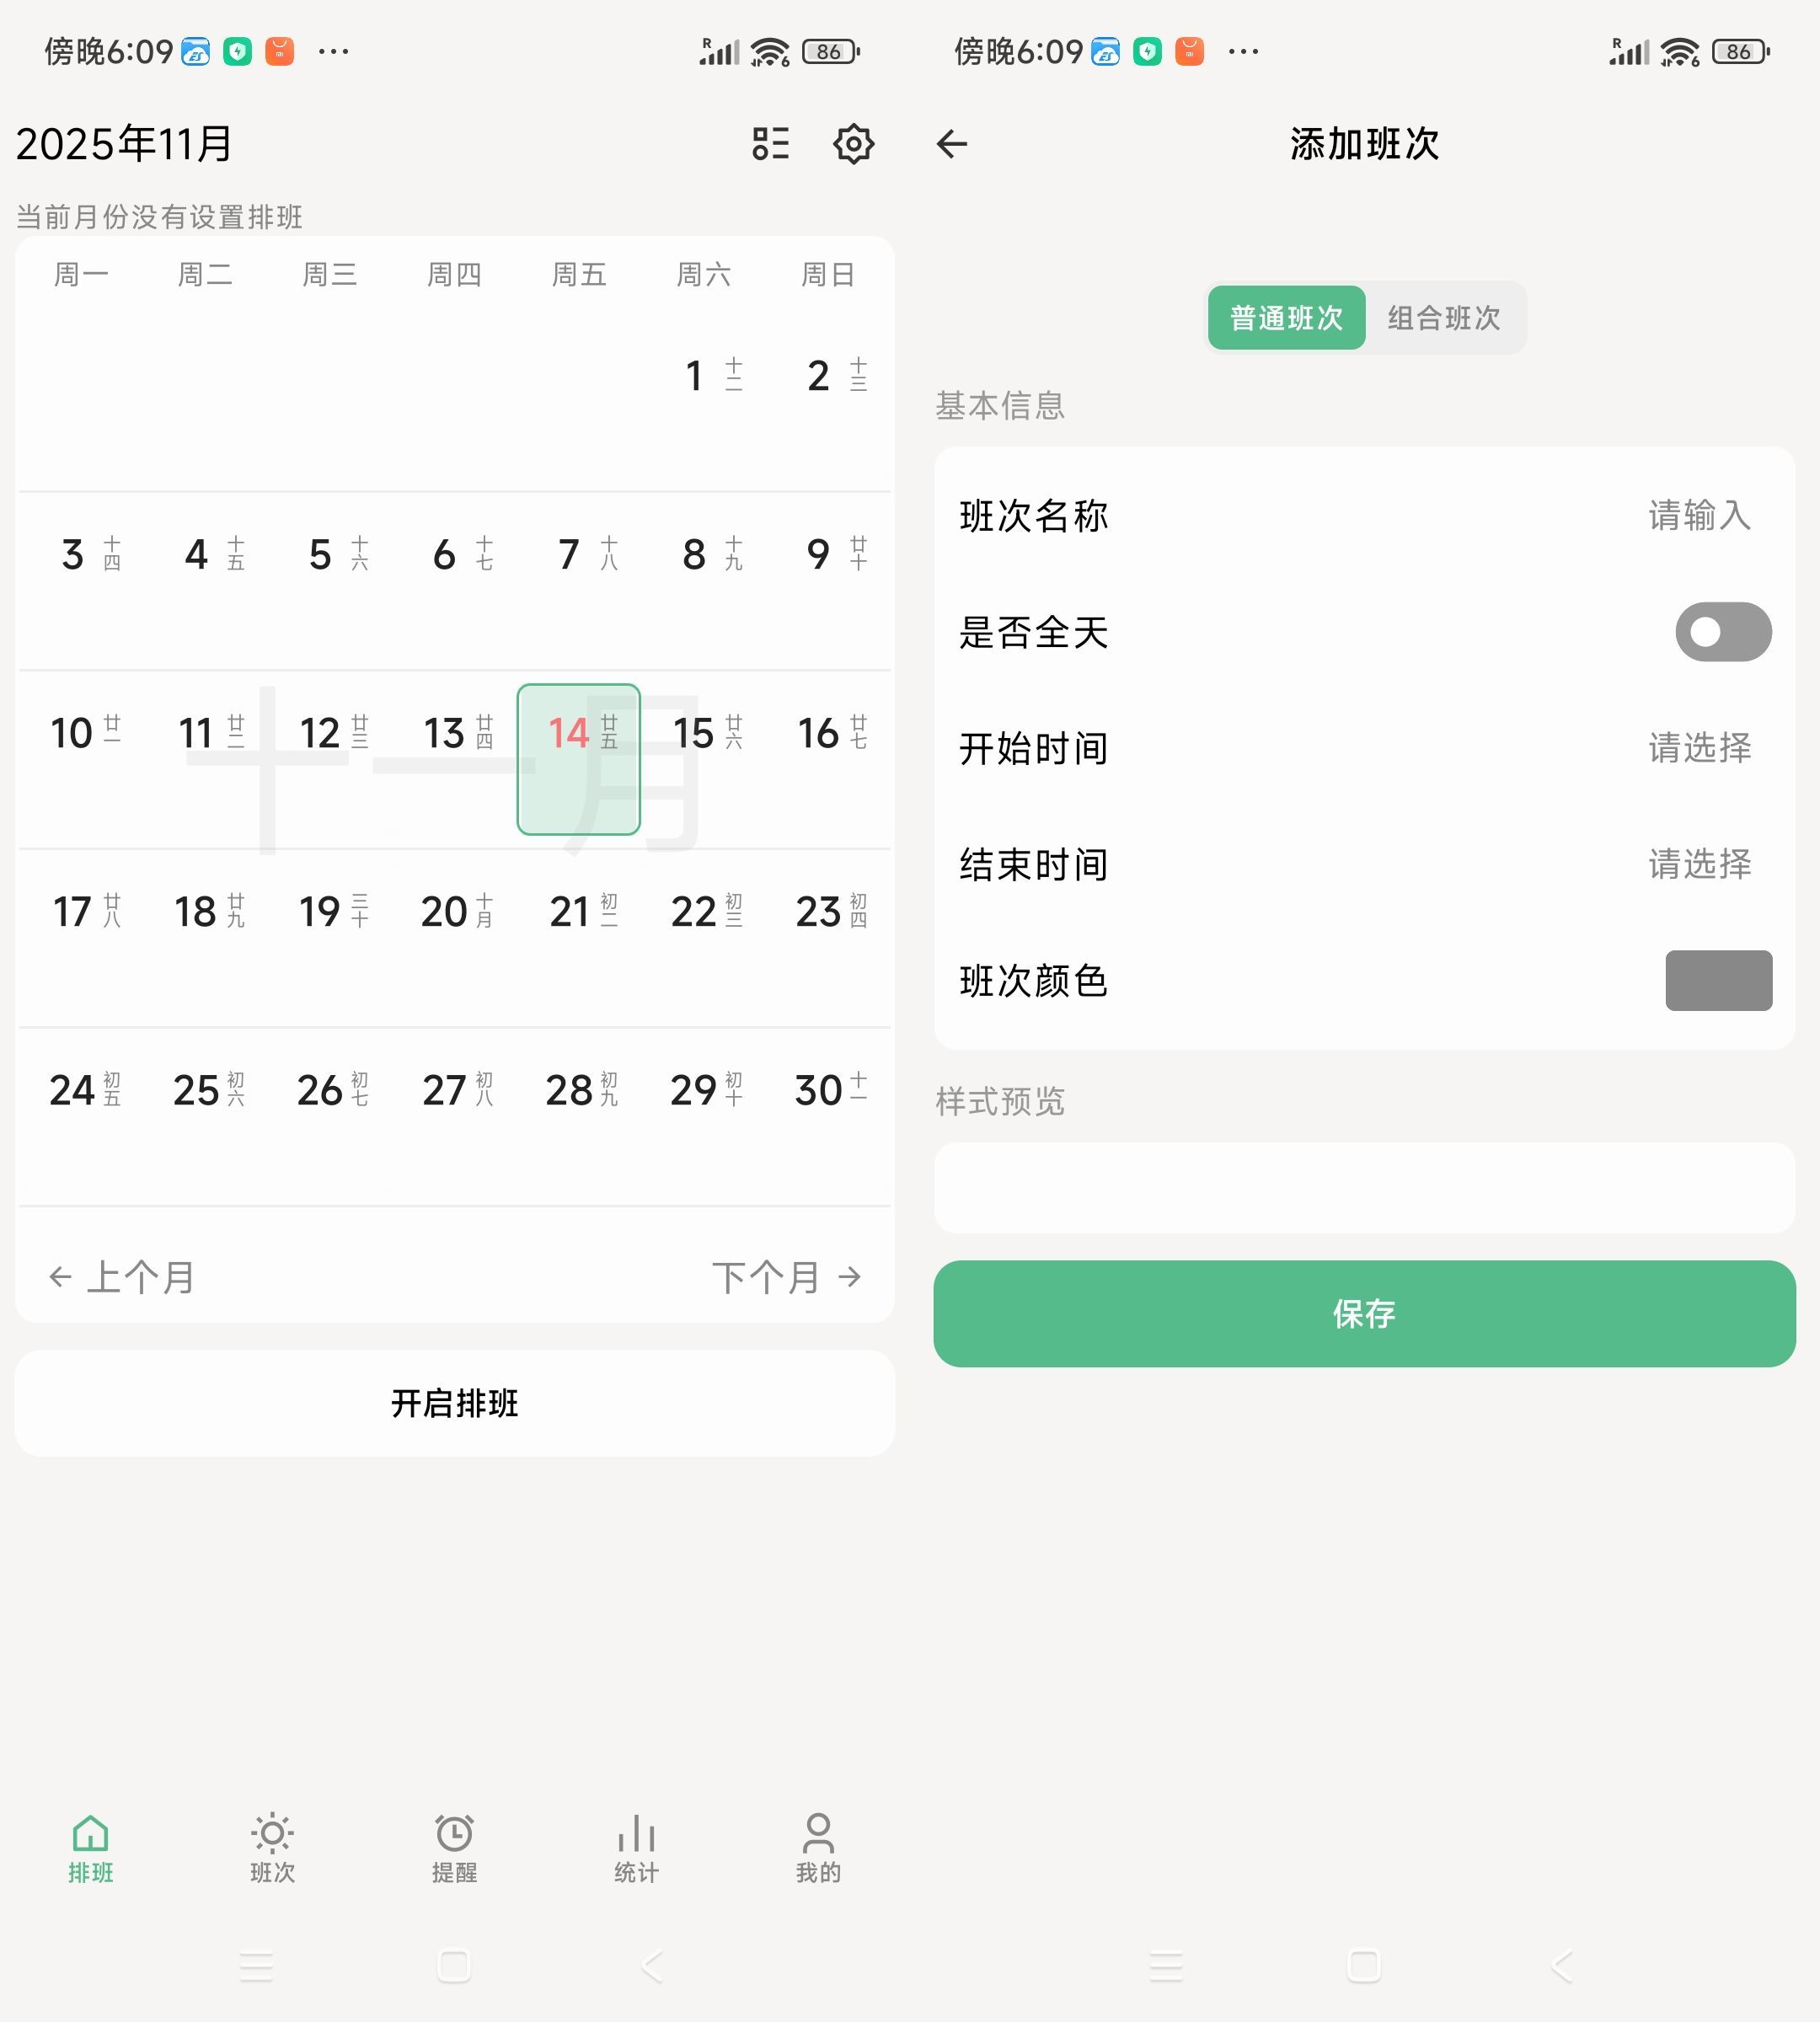1820x2022 pixels.
Task: Switch to the 组合班次 tab
Action: click(x=1444, y=318)
